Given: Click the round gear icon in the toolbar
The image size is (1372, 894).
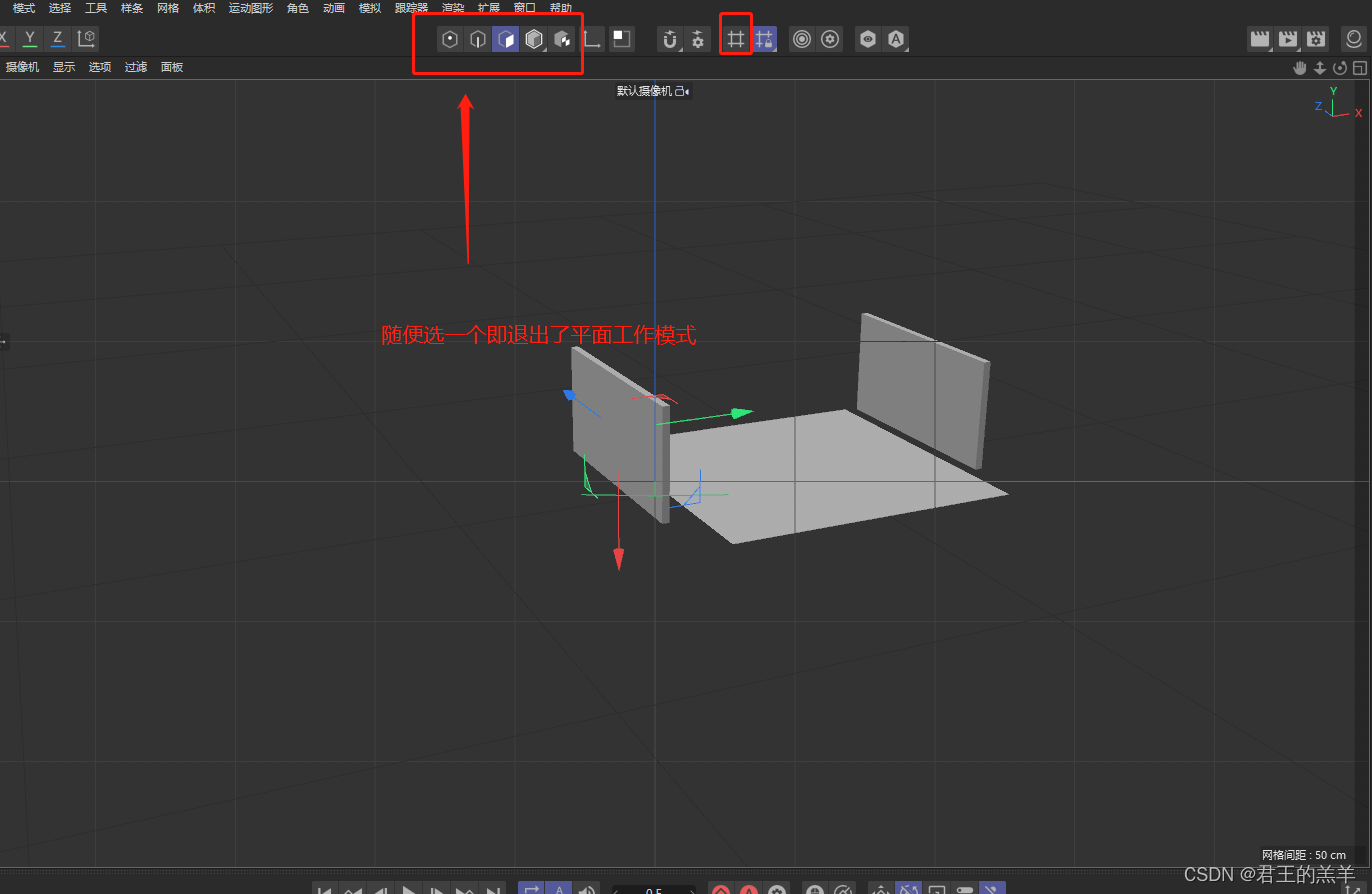Looking at the screenshot, I should 830,40.
